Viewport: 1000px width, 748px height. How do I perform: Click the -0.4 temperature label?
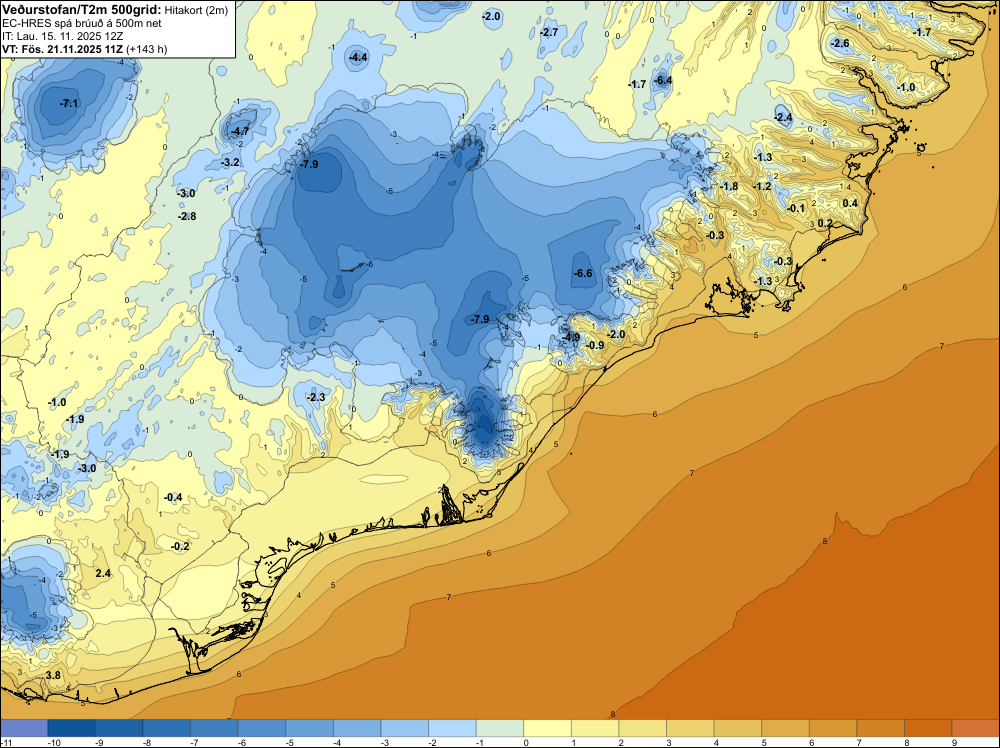(173, 497)
